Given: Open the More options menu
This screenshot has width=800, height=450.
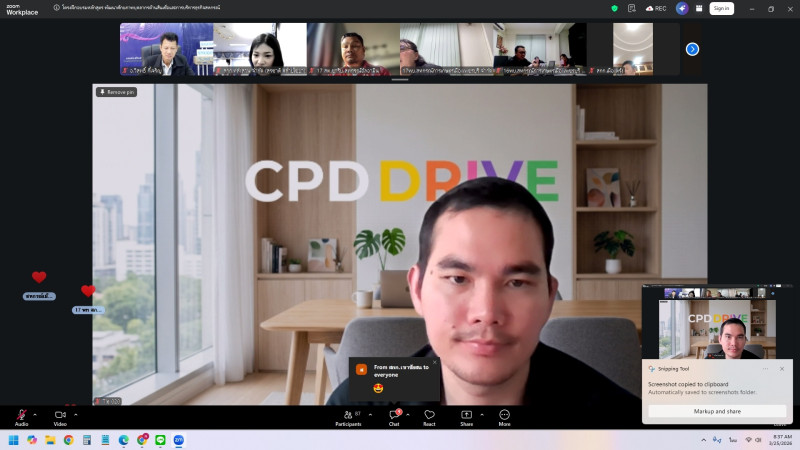Looking at the screenshot, I should tap(504, 415).
